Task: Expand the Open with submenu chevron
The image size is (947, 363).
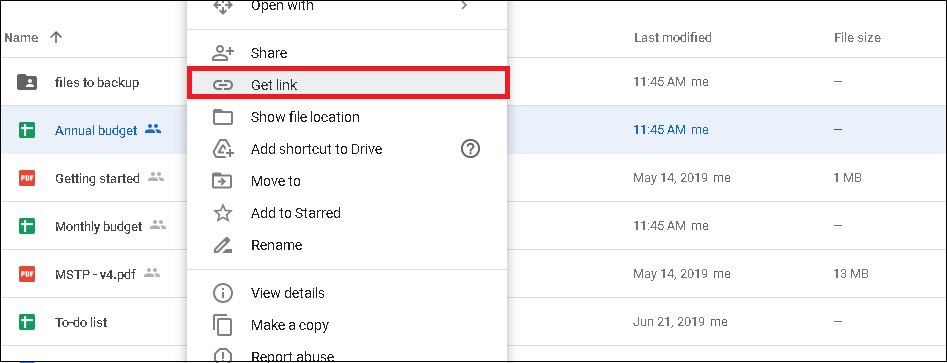Action: click(x=464, y=5)
